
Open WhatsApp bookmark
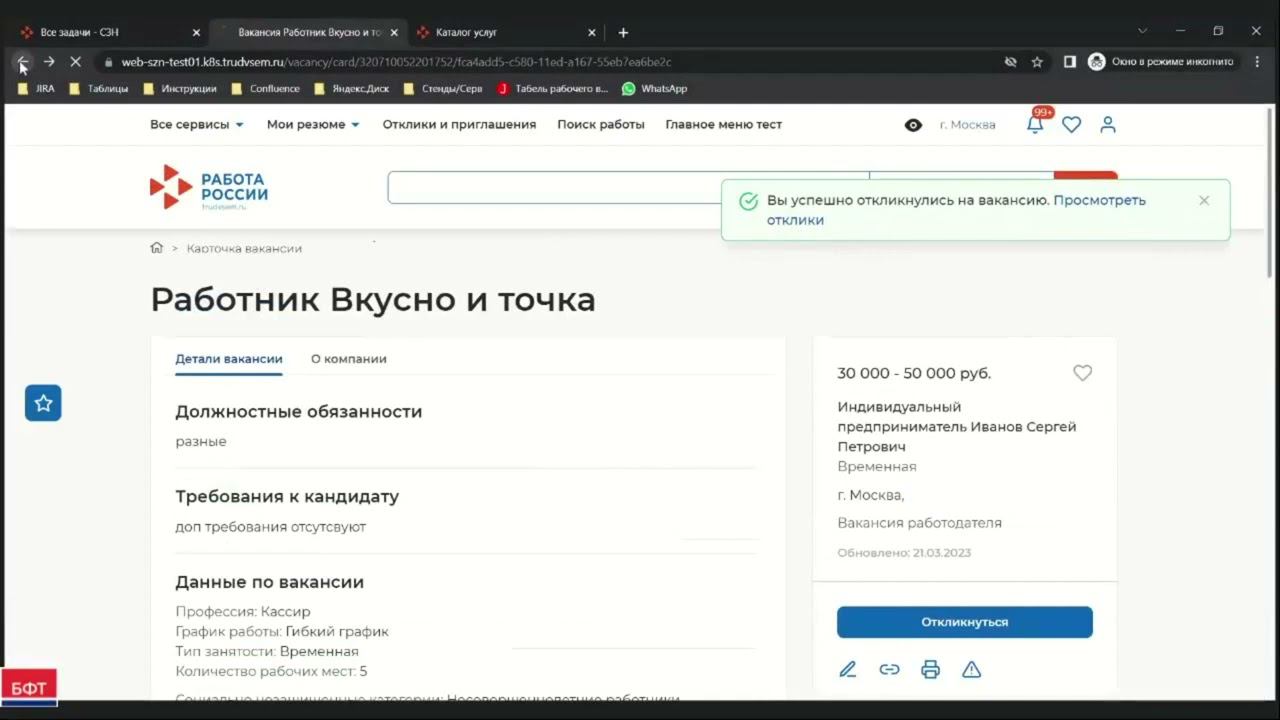tap(655, 89)
